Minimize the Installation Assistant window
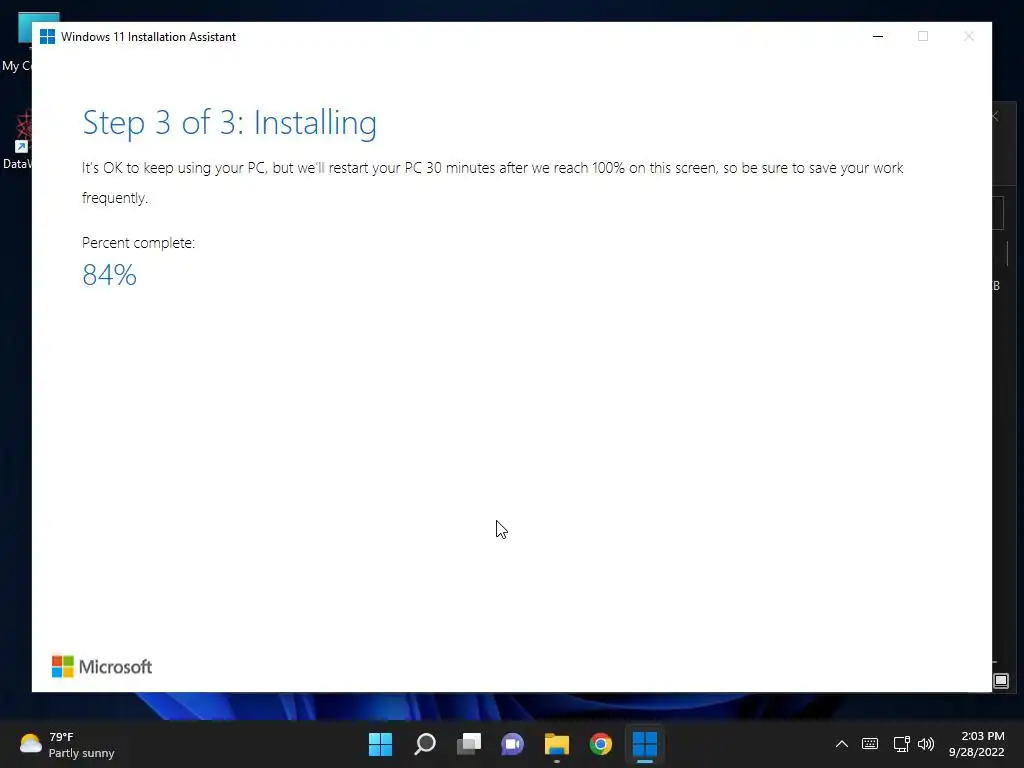Image resolution: width=1024 pixels, height=768 pixels. [878, 37]
